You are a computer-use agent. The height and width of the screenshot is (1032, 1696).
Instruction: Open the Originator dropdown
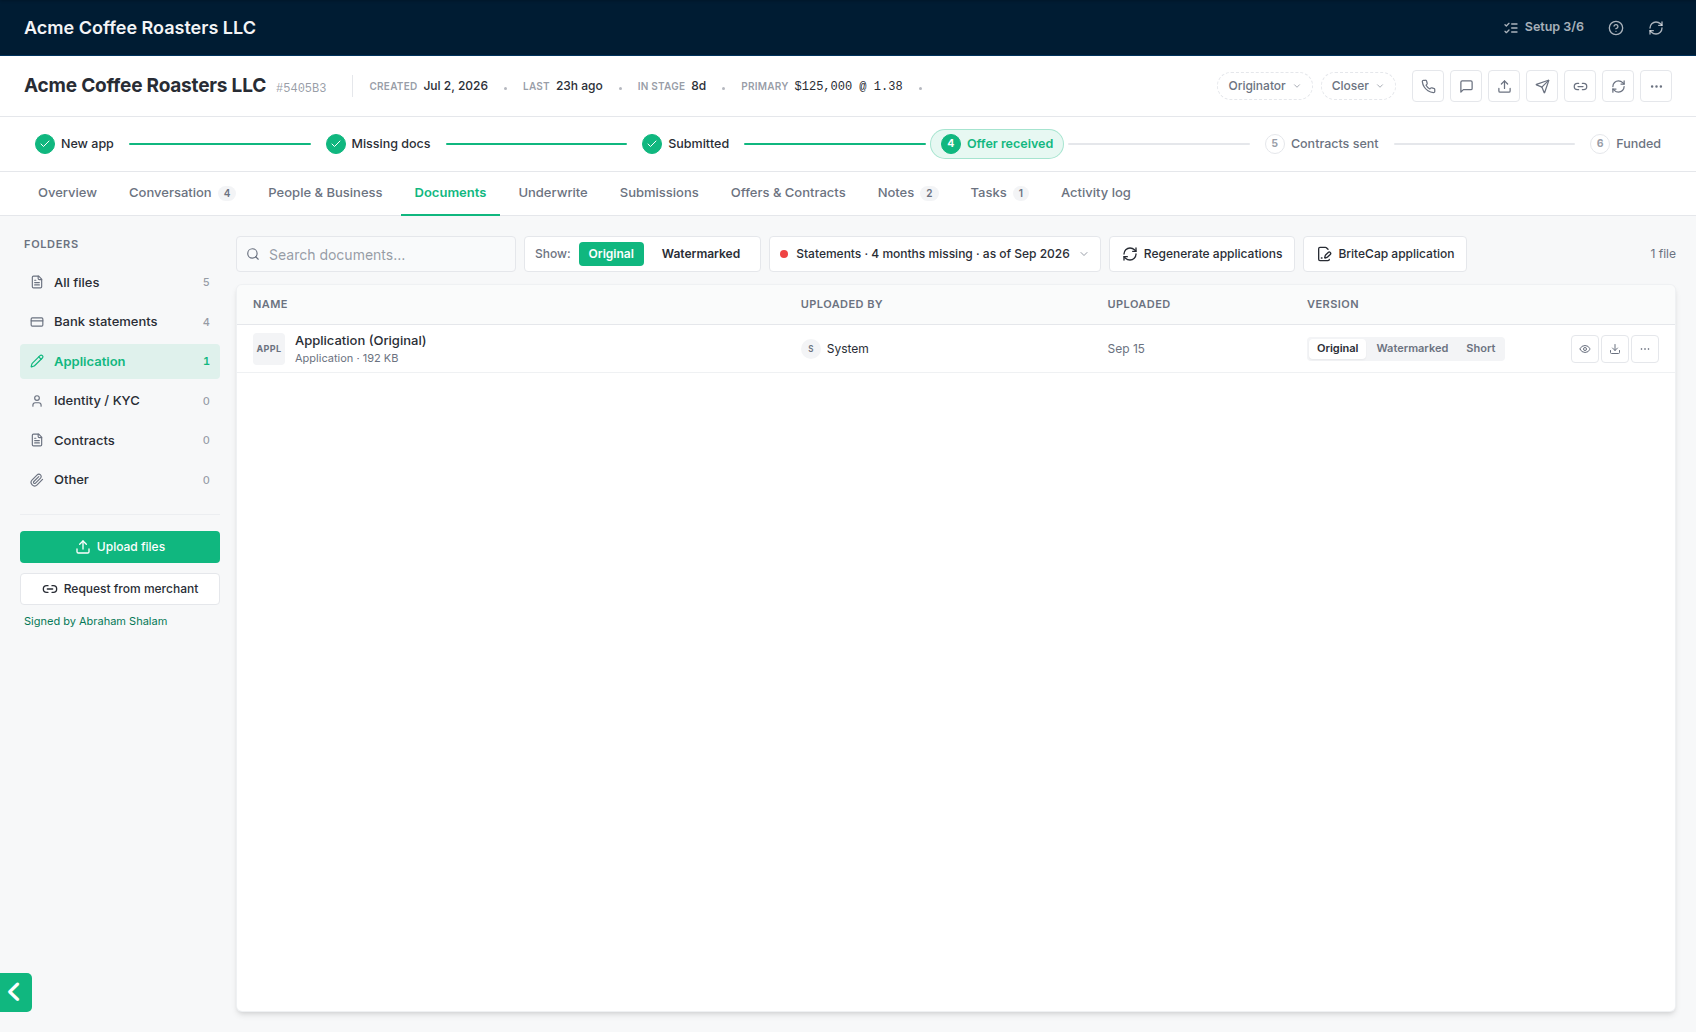click(x=1265, y=86)
